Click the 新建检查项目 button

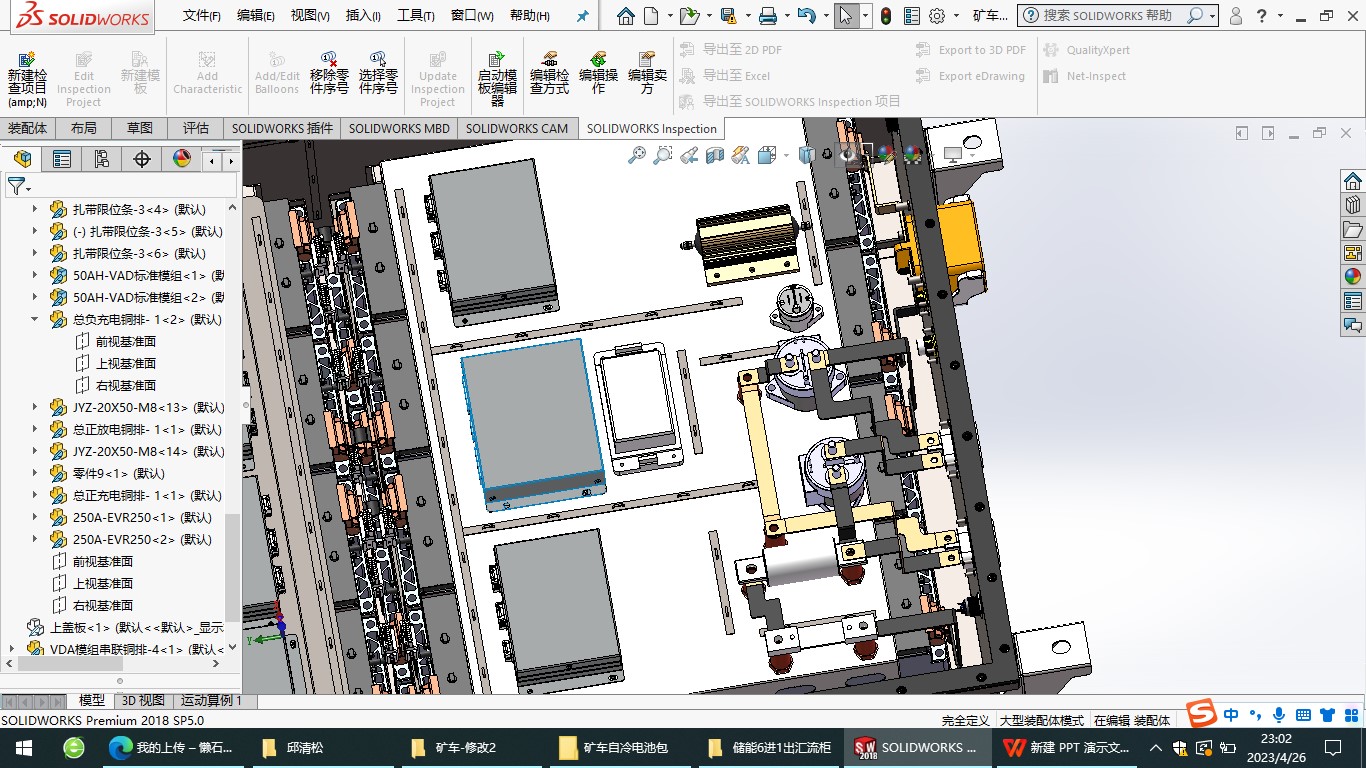tap(27, 75)
